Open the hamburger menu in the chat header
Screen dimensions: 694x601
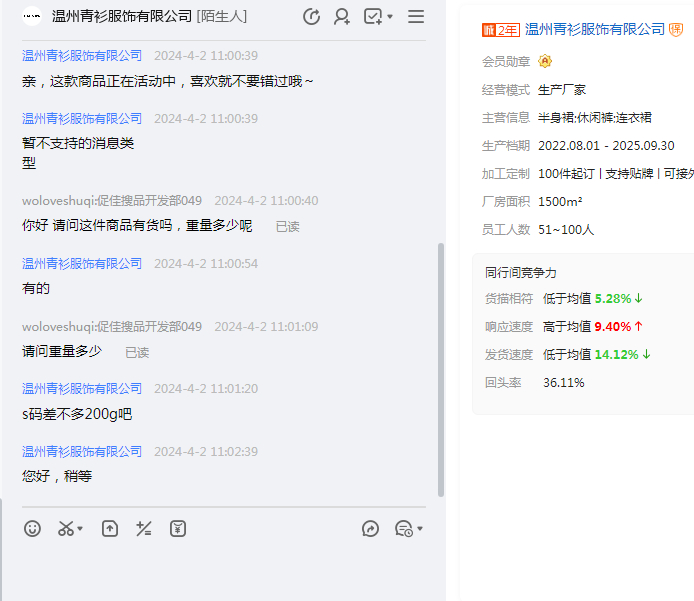coord(416,16)
